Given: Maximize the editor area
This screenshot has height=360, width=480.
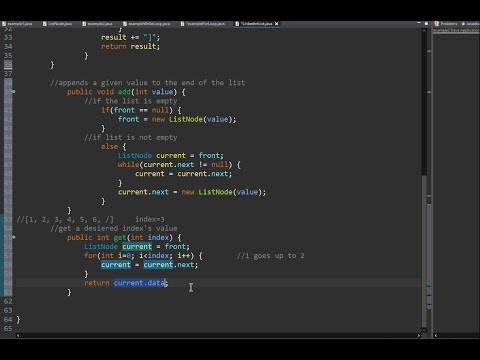Looking at the screenshot, I should [426, 24].
